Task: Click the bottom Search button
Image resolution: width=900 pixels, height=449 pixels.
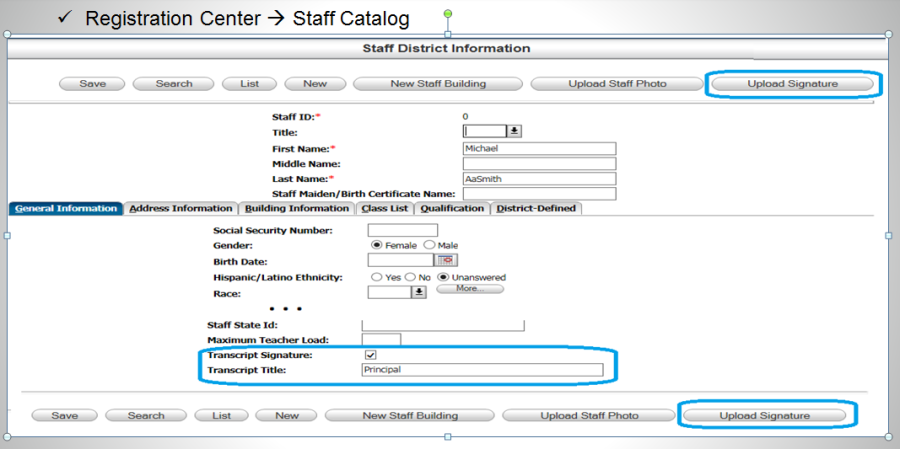Action: 146,415
